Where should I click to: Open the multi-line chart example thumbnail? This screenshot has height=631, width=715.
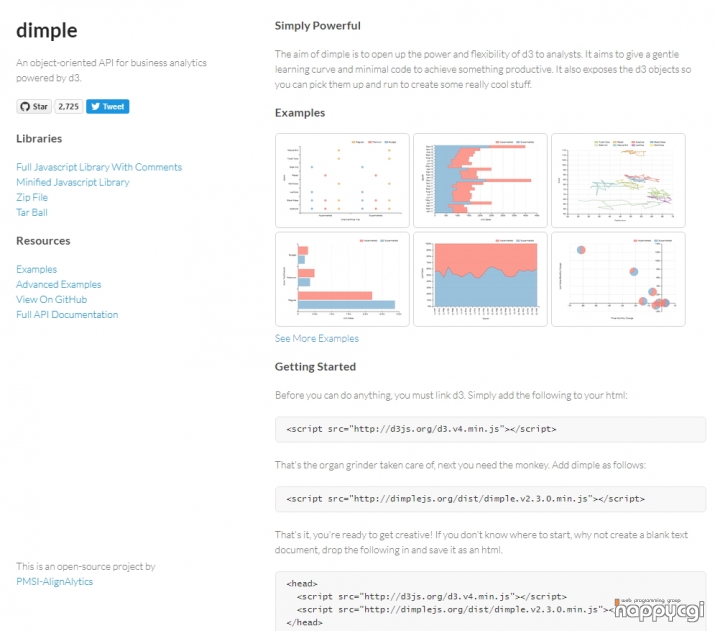tap(618, 180)
